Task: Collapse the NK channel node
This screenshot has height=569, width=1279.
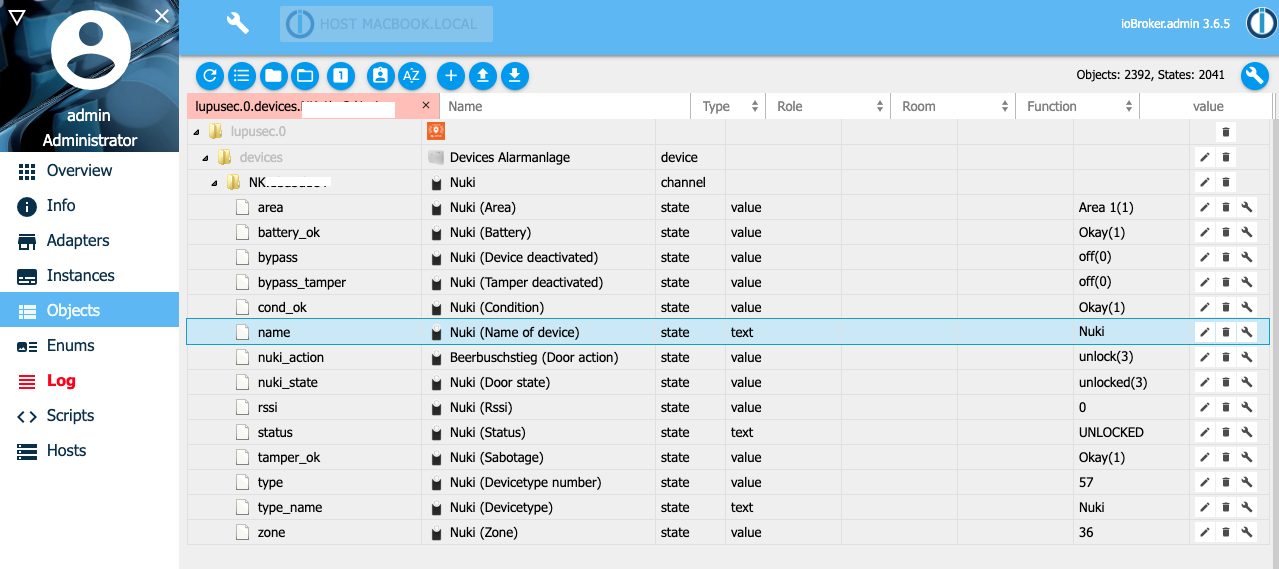Action: click(x=213, y=182)
